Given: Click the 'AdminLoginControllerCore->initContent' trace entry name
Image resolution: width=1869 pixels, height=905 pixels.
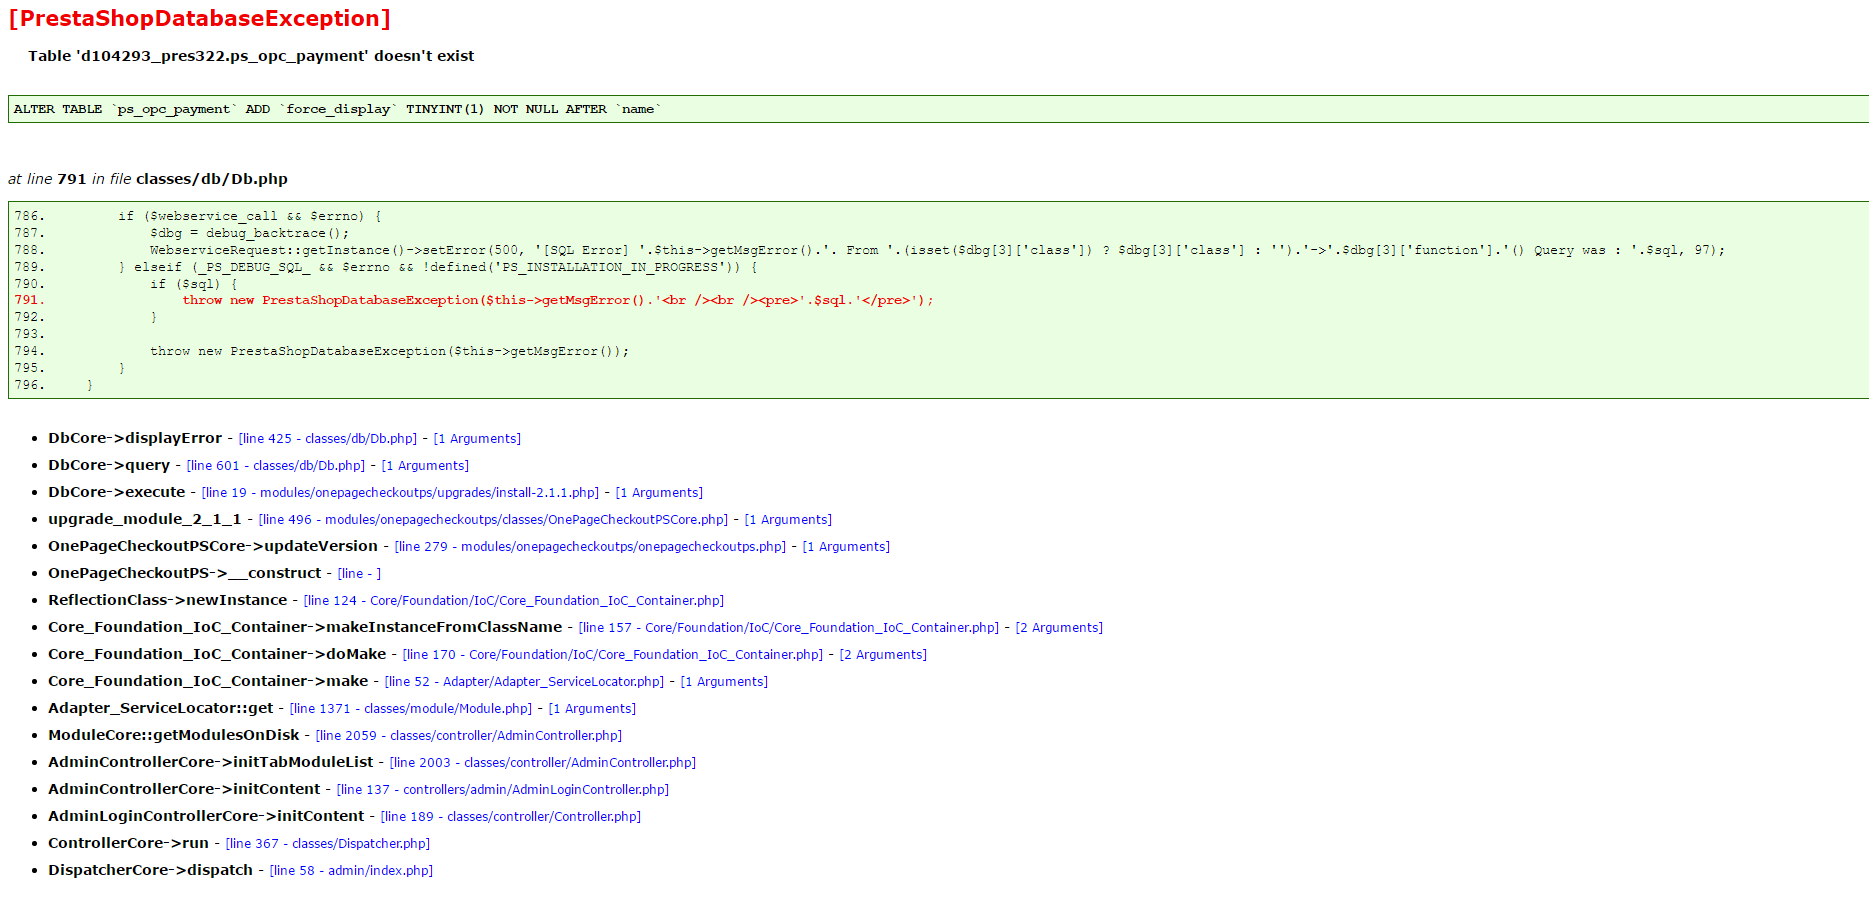Looking at the screenshot, I should tap(206, 816).
